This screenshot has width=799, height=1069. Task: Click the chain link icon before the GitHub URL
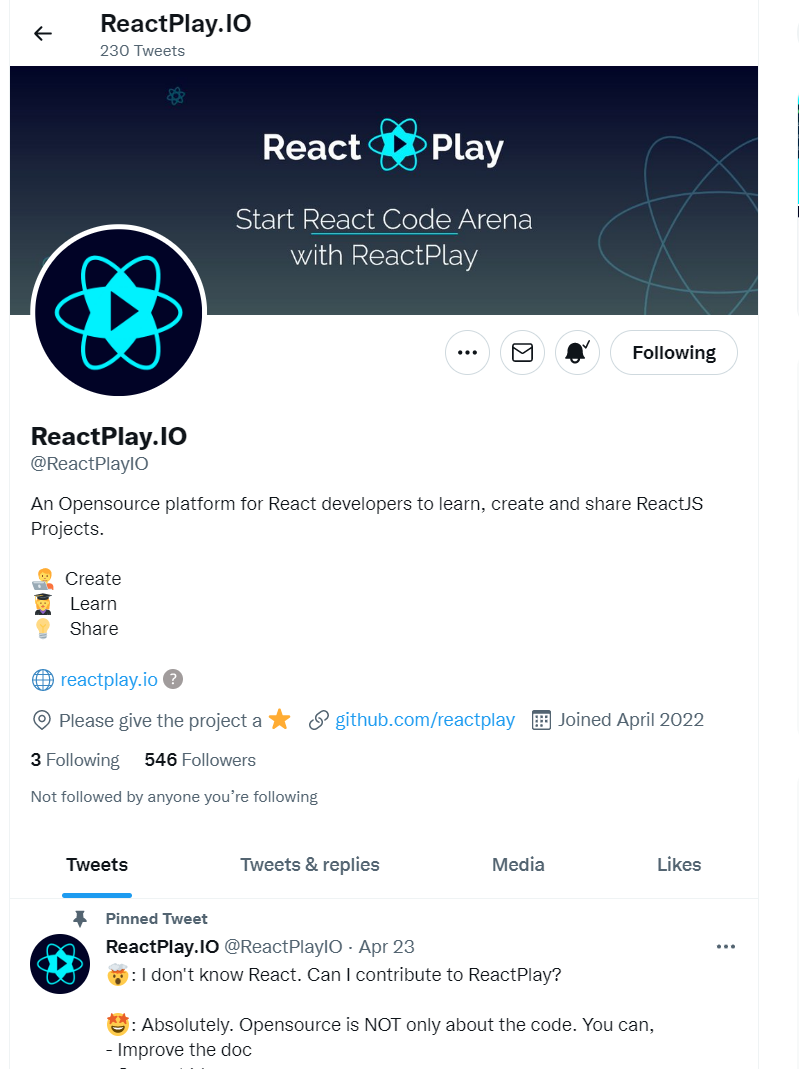click(x=320, y=719)
